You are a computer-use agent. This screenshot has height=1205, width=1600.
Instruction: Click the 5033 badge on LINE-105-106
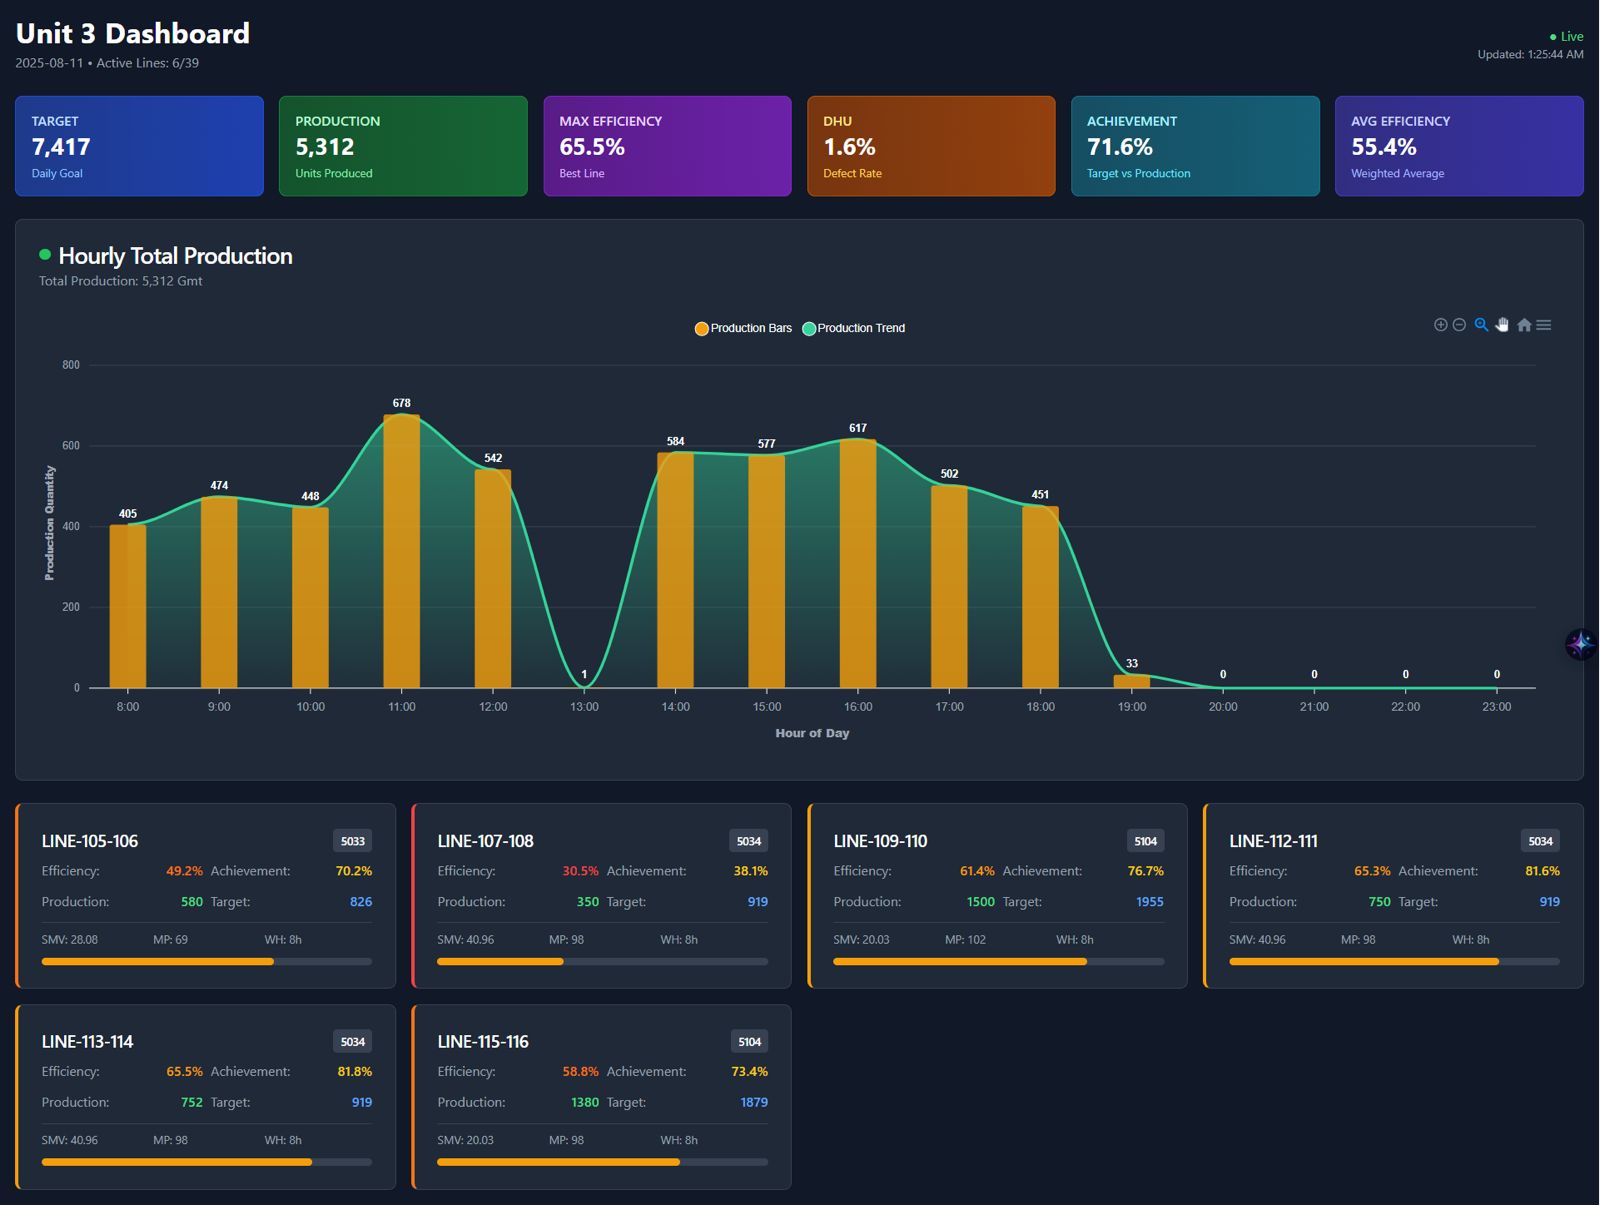coord(352,841)
